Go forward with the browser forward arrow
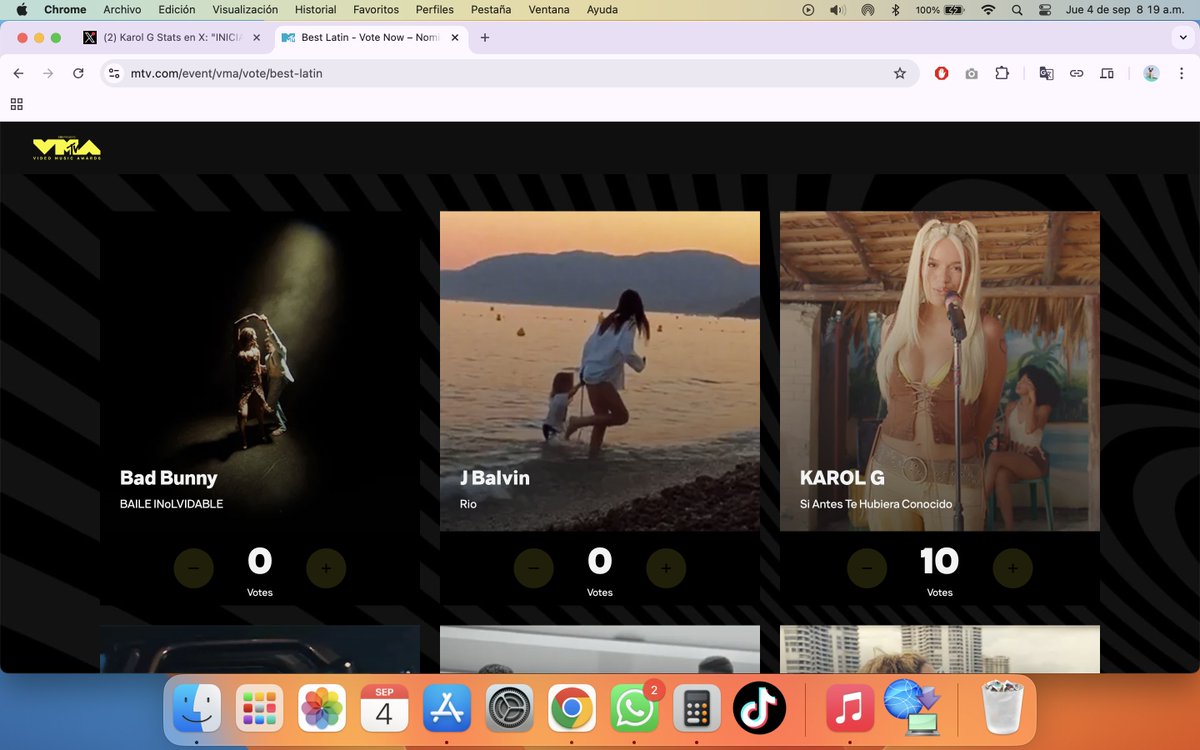This screenshot has height=750, width=1200. (48, 73)
